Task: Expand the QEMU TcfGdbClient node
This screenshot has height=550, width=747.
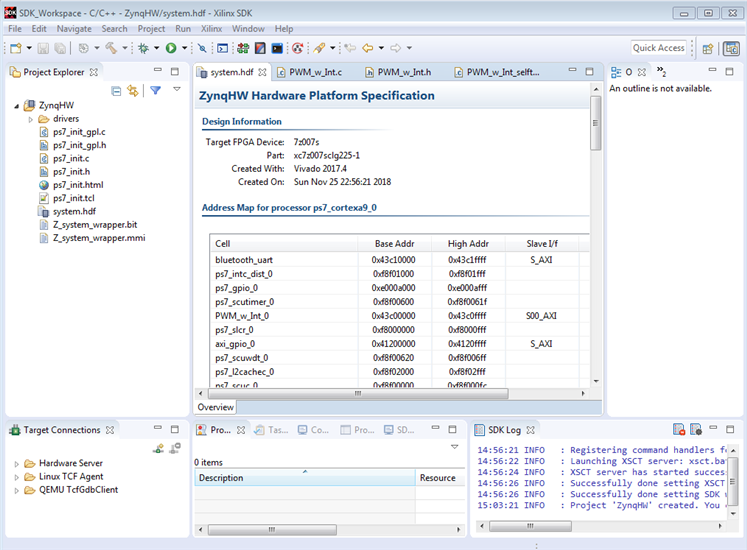Action: [17, 490]
